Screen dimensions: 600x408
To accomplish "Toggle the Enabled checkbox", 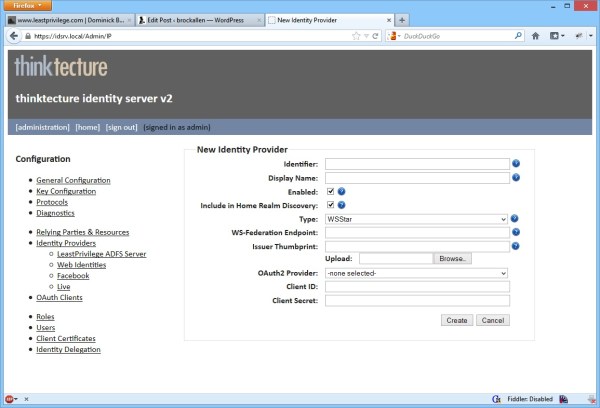I will (330, 191).
